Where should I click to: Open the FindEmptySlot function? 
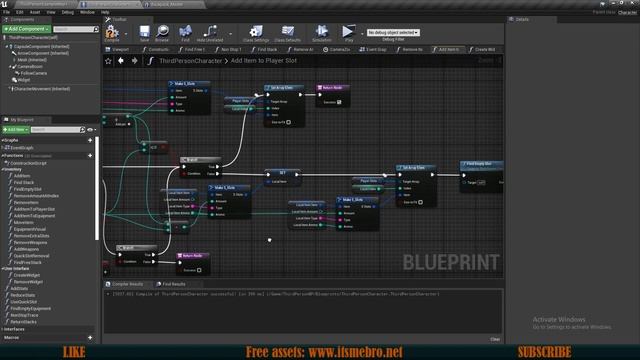tap(27, 189)
